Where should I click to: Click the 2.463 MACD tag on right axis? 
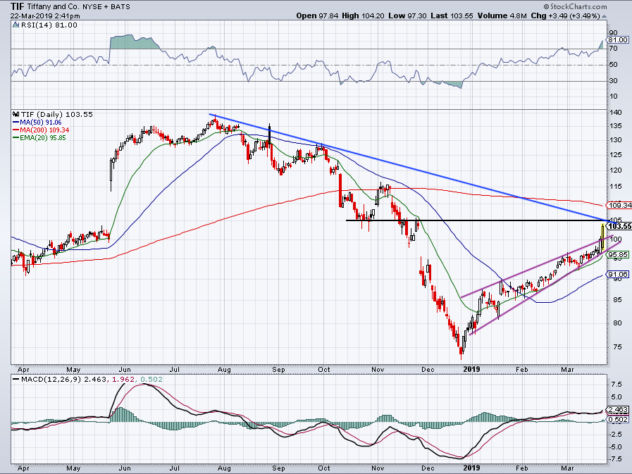pos(618,410)
